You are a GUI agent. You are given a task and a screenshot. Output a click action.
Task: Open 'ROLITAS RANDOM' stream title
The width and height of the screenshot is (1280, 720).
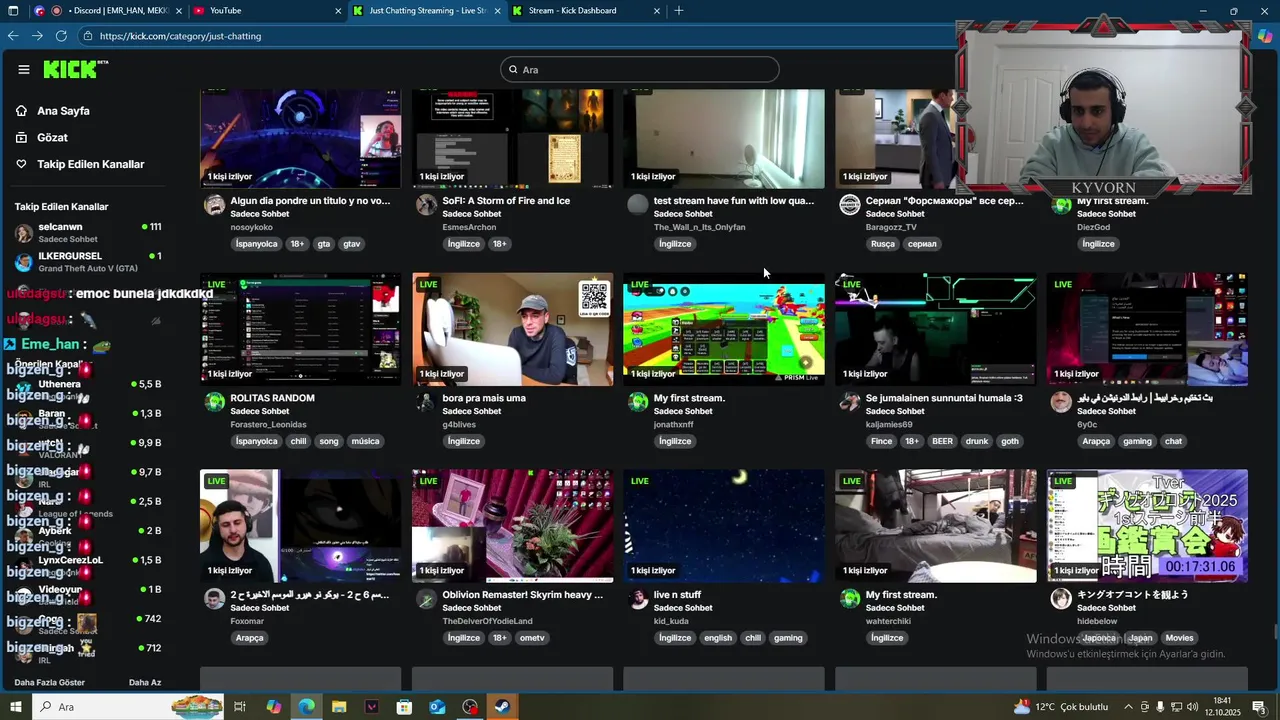[x=272, y=398]
